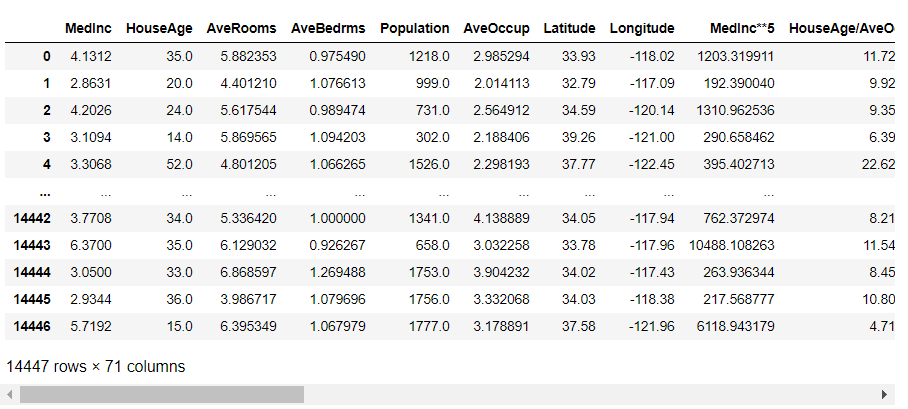Click row index label 0
Screen dimensions: 908x409
pyautogui.click(x=46, y=58)
